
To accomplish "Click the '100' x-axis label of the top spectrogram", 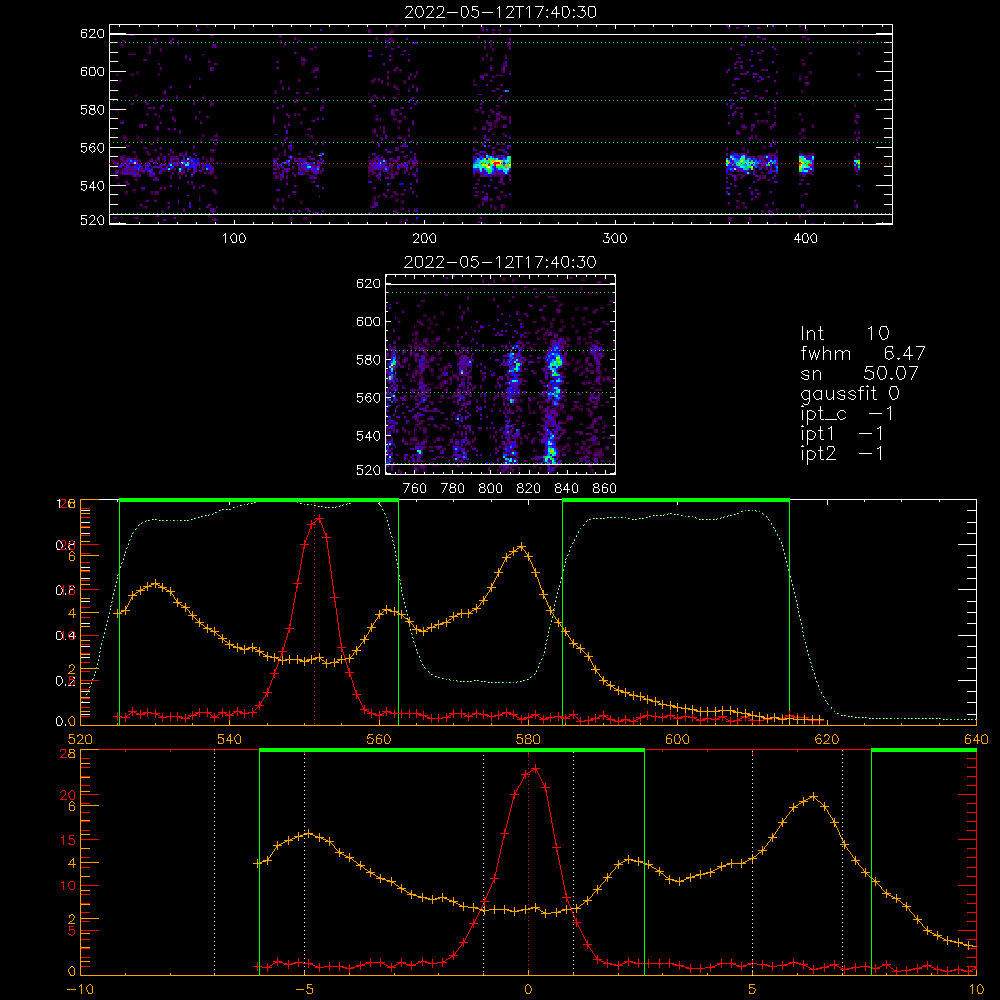I will pyautogui.click(x=234, y=239).
